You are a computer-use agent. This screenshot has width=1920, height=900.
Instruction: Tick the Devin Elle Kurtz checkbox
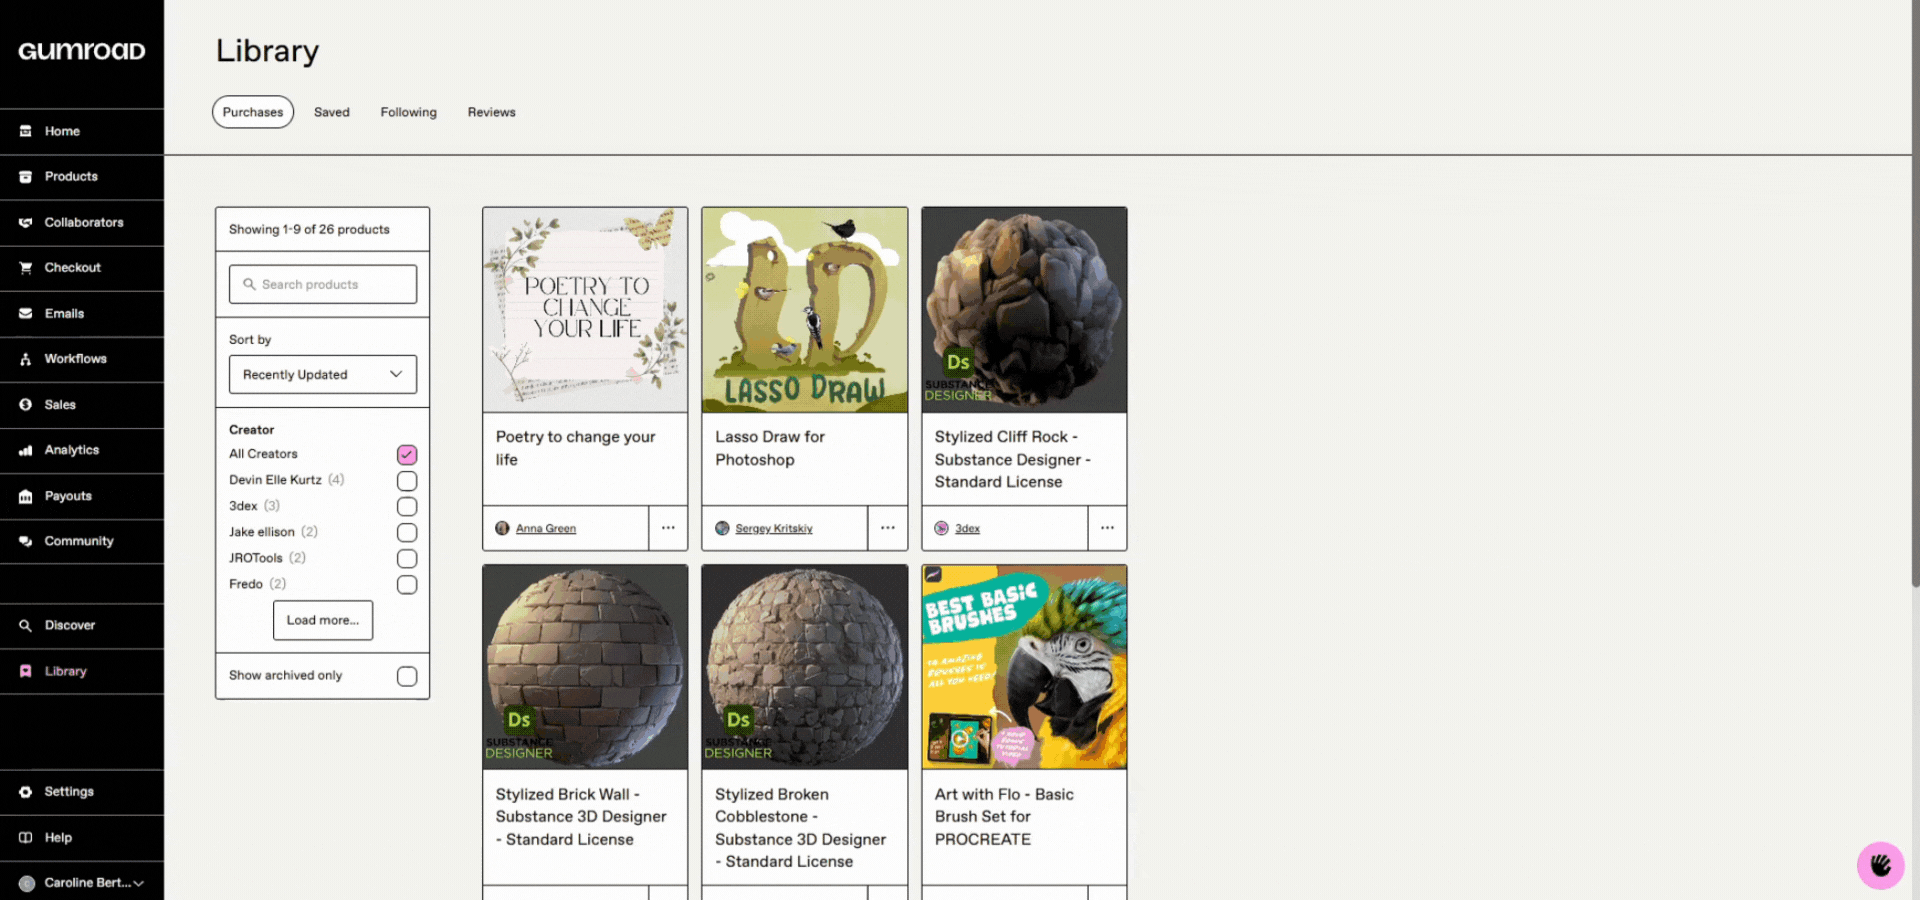[x=407, y=480]
